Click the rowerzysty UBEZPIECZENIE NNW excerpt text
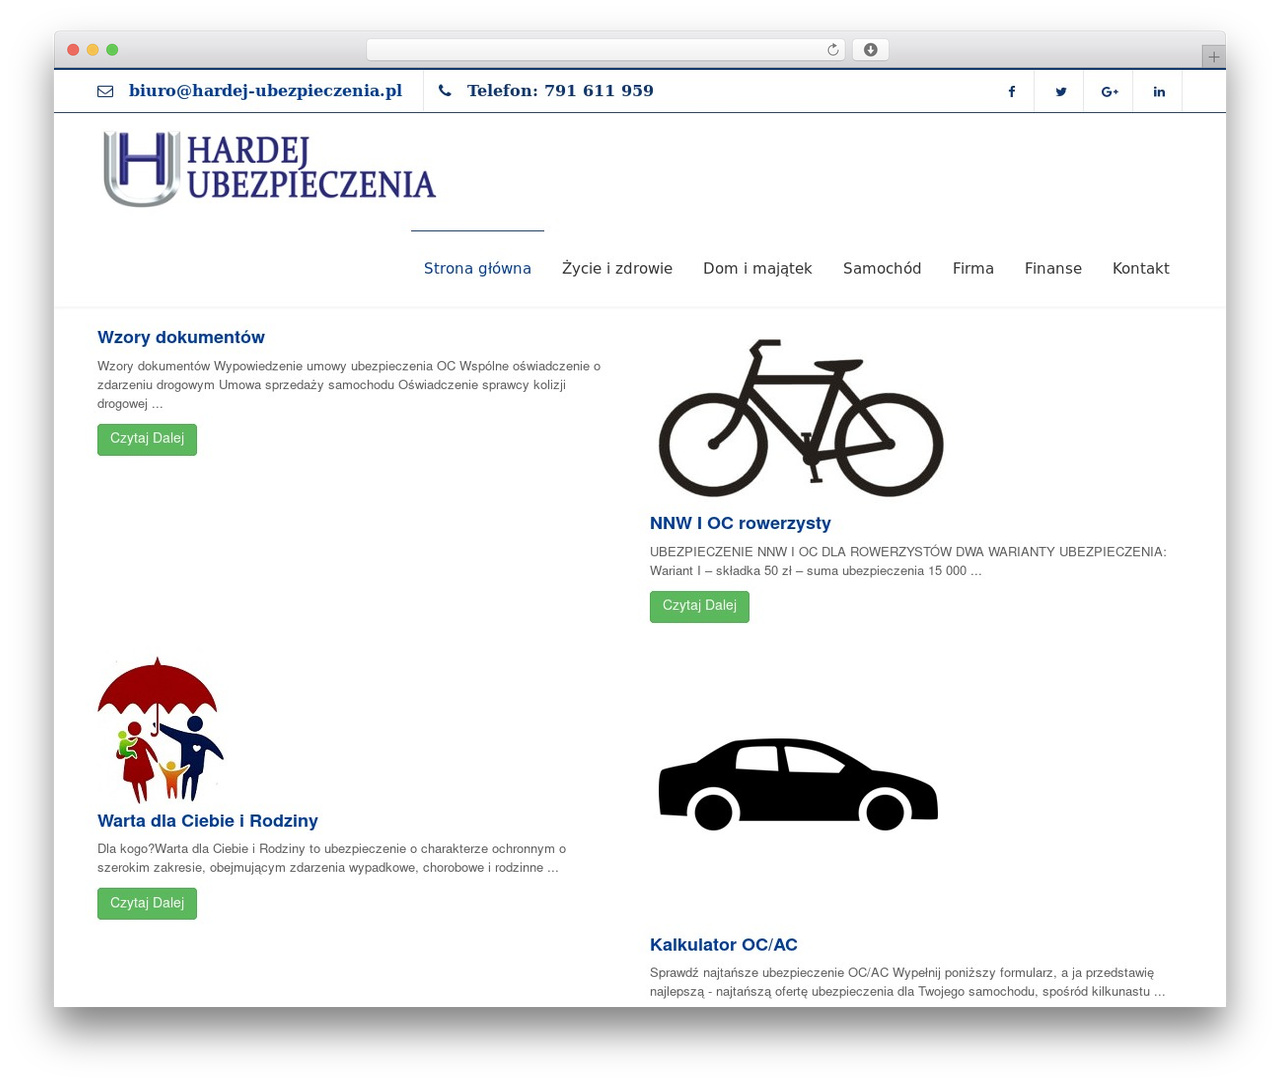The image size is (1280, 1084). coord(908,562)
